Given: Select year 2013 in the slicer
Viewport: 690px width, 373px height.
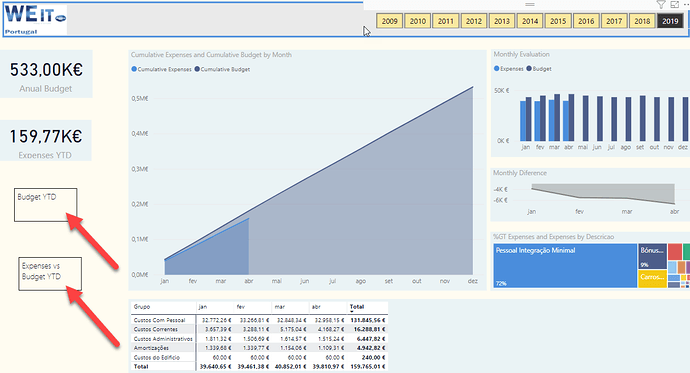Looking at the screenshot, I should click(502, 21).
